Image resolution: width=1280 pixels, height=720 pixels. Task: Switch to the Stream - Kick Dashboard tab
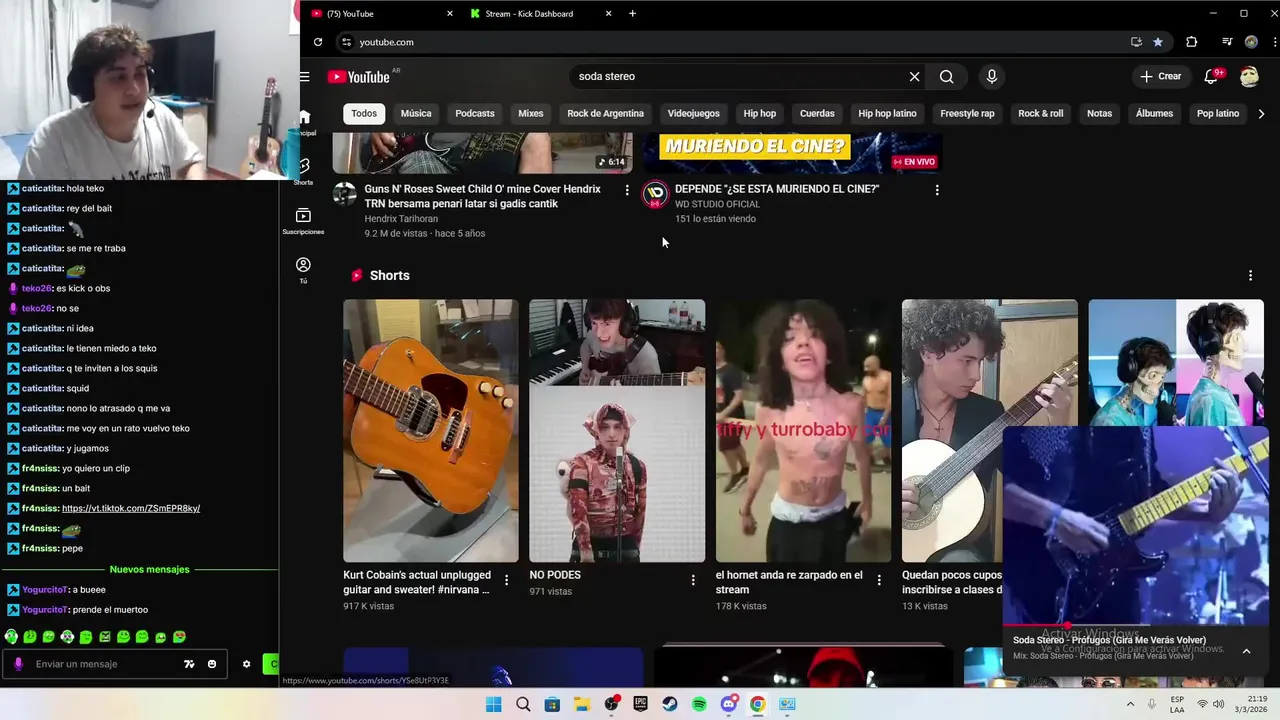[538, 14]
